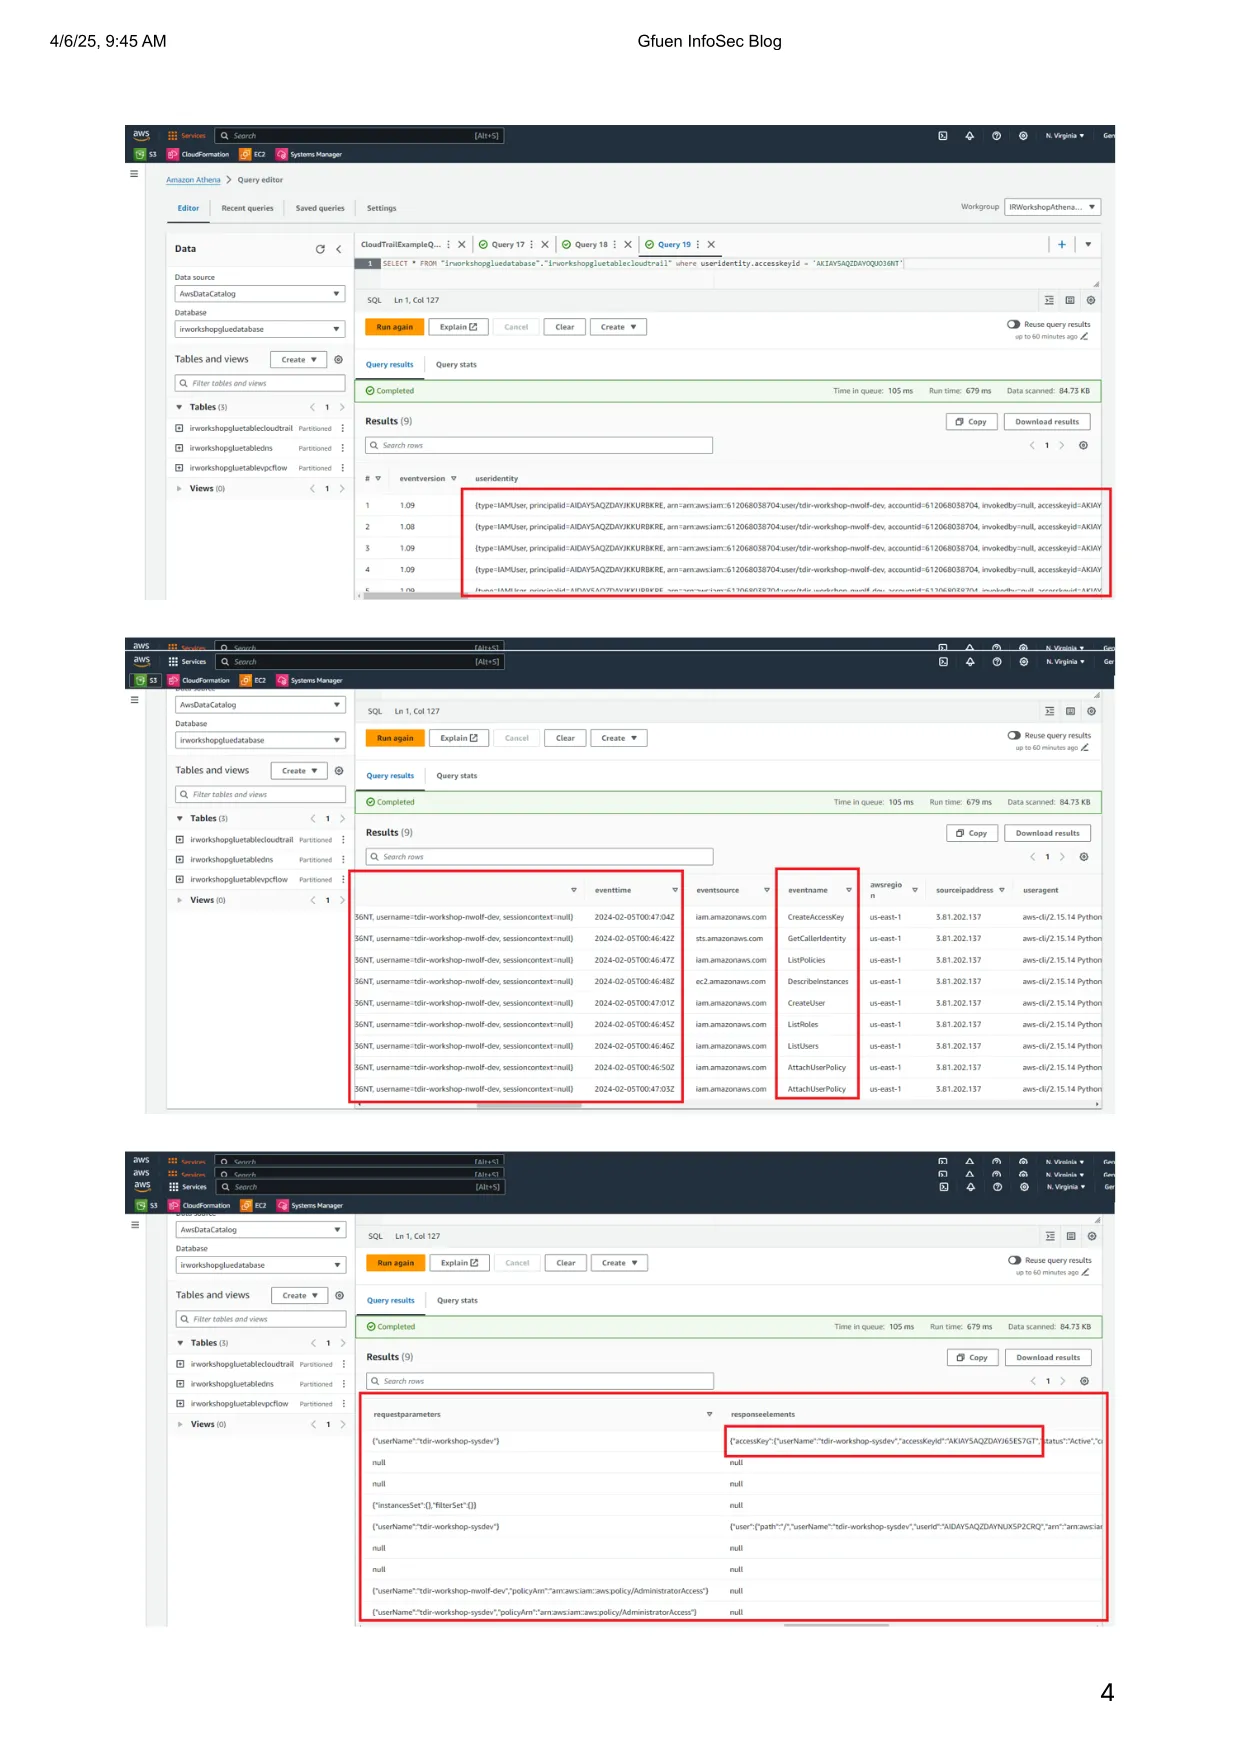This screenshot has height=1754, width=1240.
Task: Select the Query 17 tab
Action: [x=508, y=244]
